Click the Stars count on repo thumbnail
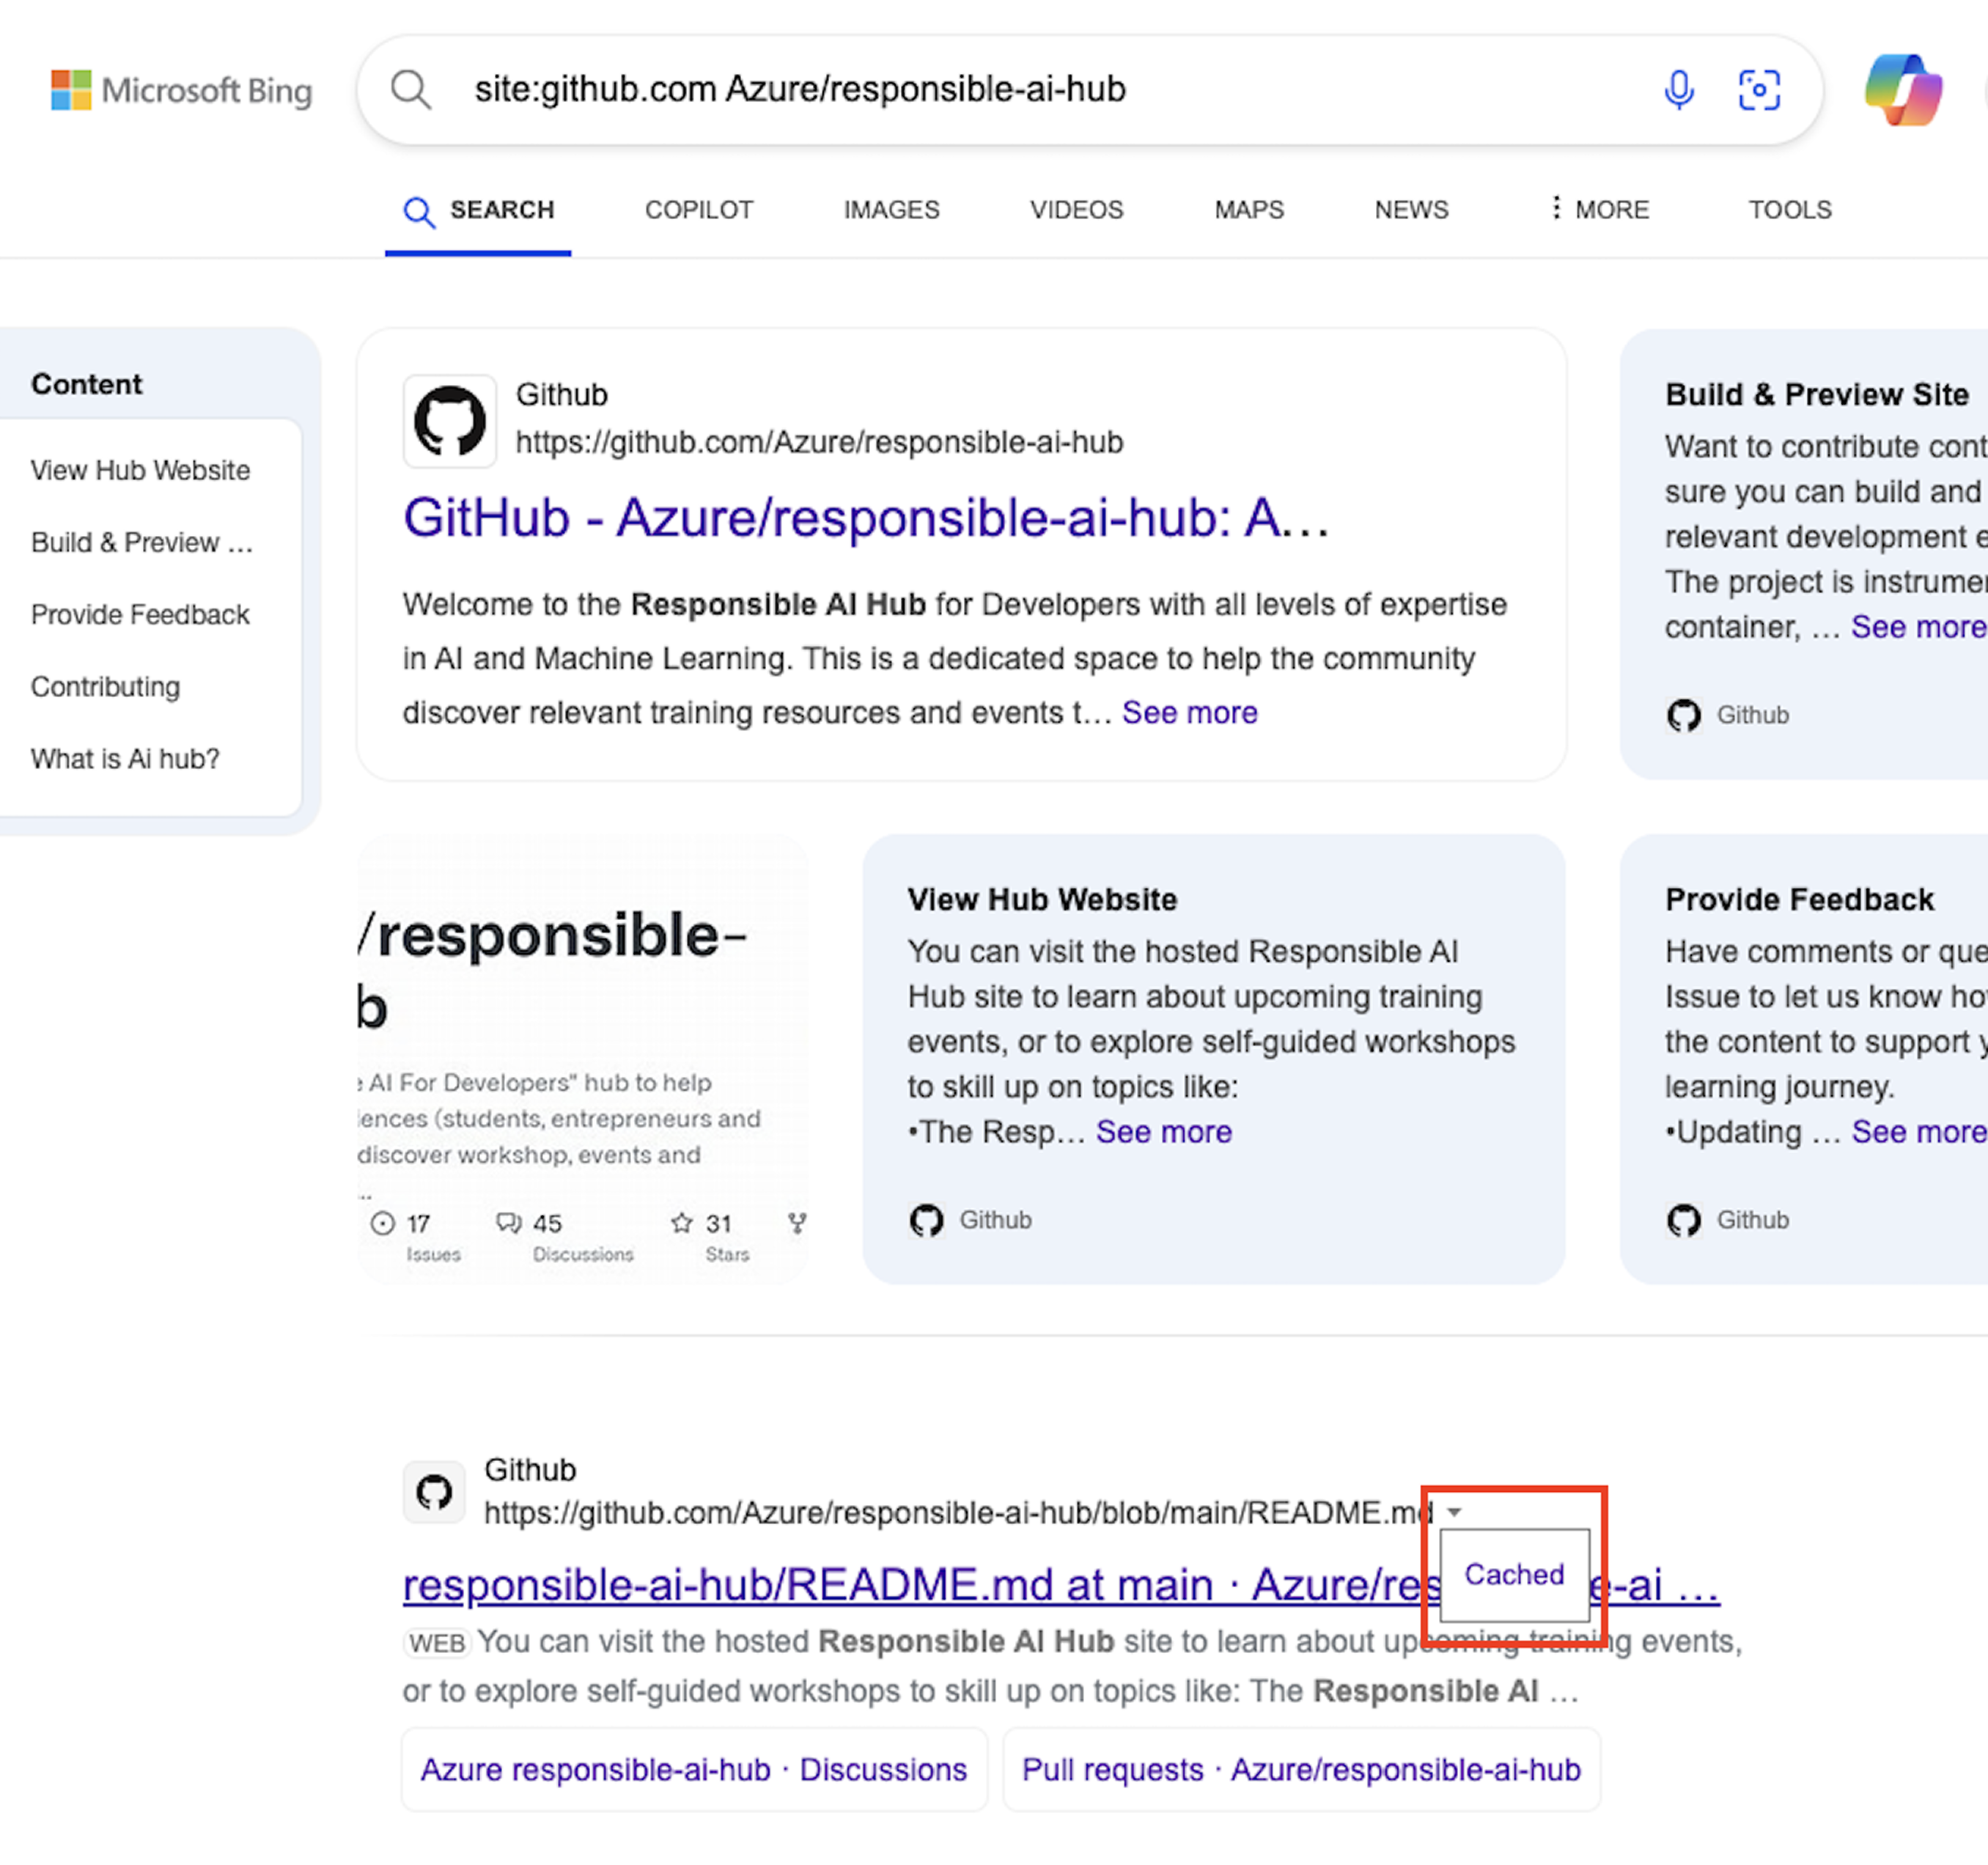1988x1865 pixels. 716,1224
